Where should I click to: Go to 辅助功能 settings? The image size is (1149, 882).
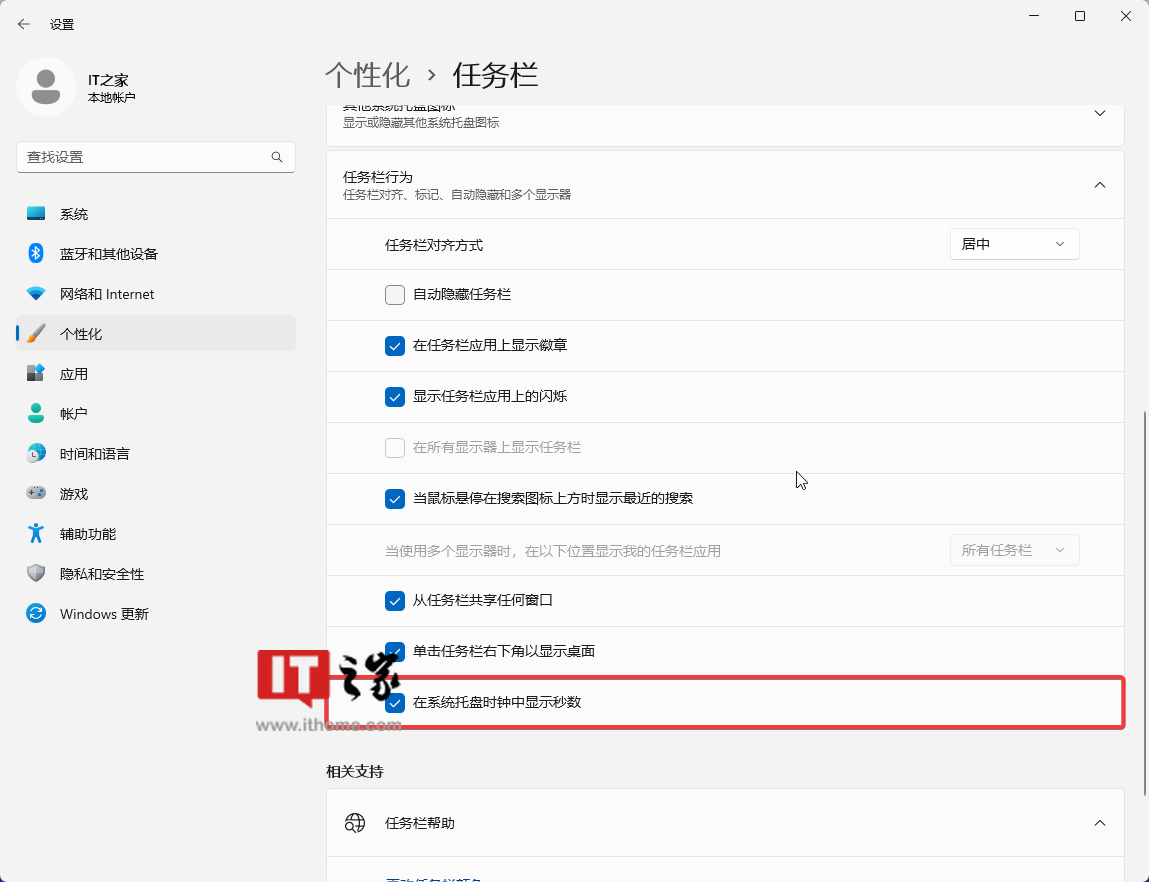155,533
